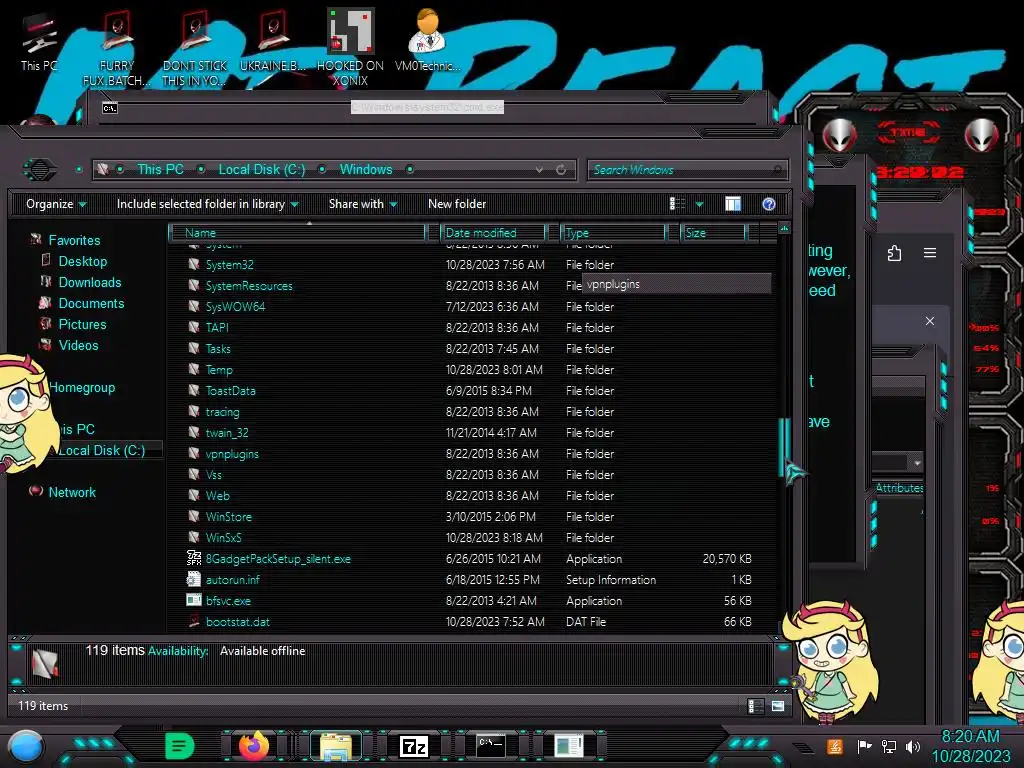The image size is (1024, 768).
Task: Click This PC in the address breadcrumb
Action: (160, 170)
